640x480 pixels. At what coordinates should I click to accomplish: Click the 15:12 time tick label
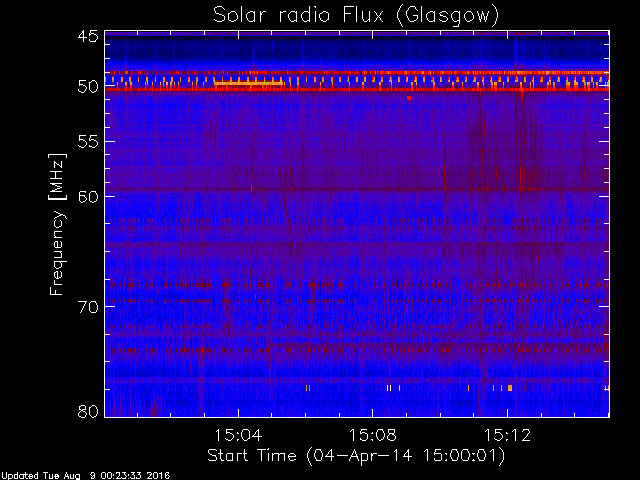tap(507, 436)
